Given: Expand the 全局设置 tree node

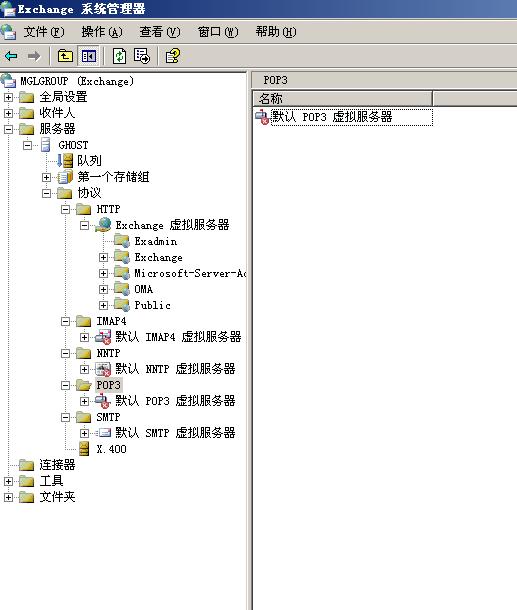Looking at the screenshot, I should click(x=8, y=97).
